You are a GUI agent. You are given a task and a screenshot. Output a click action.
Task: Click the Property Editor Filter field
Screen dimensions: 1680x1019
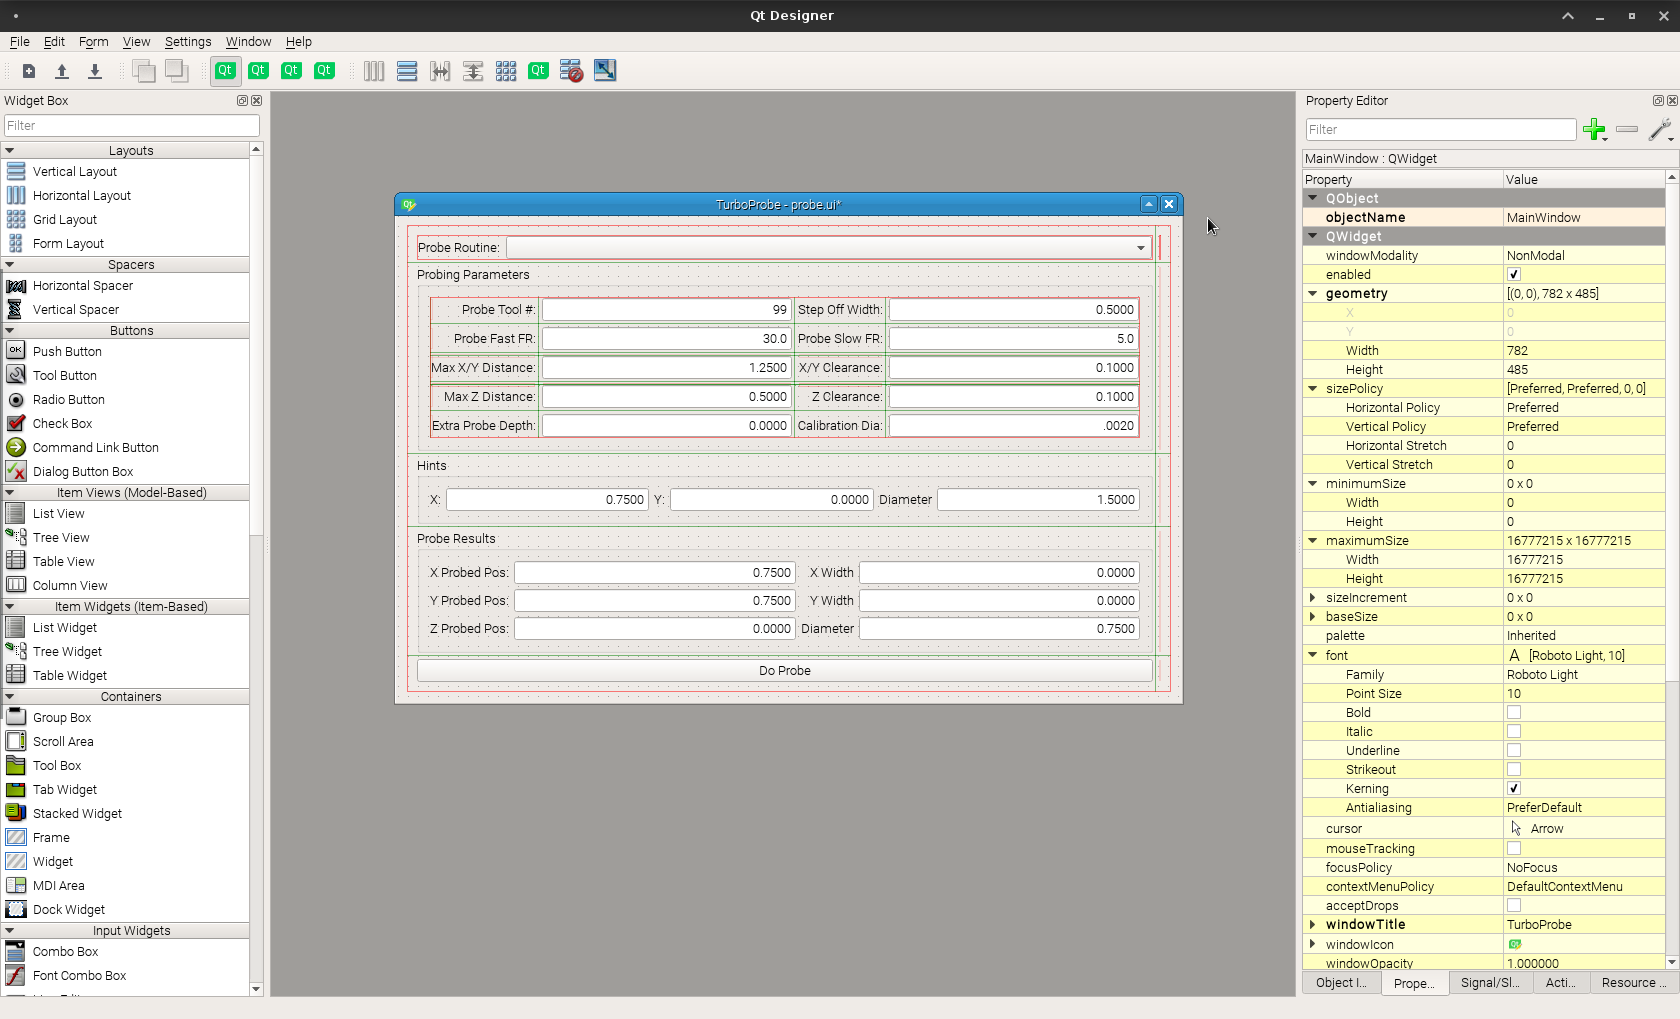(x=1441, y=130)
